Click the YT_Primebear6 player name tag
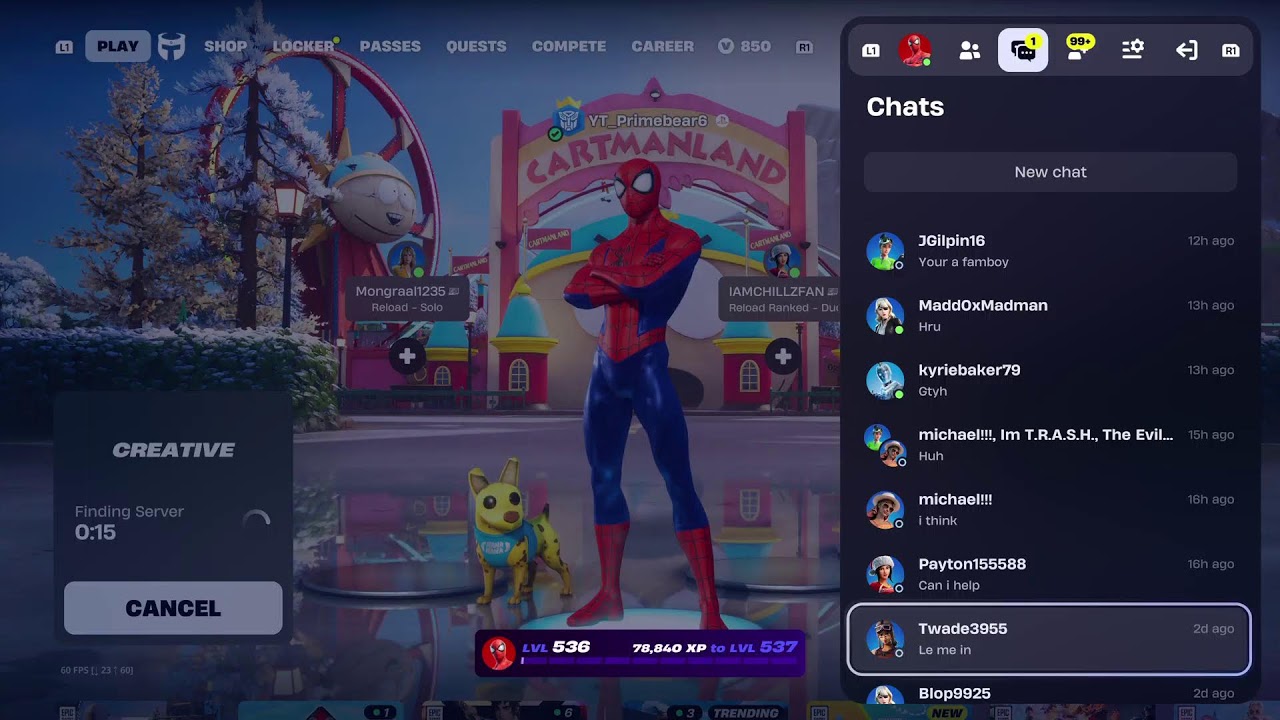The height and width of the screenshot is (720, 1280). (648, 121)
